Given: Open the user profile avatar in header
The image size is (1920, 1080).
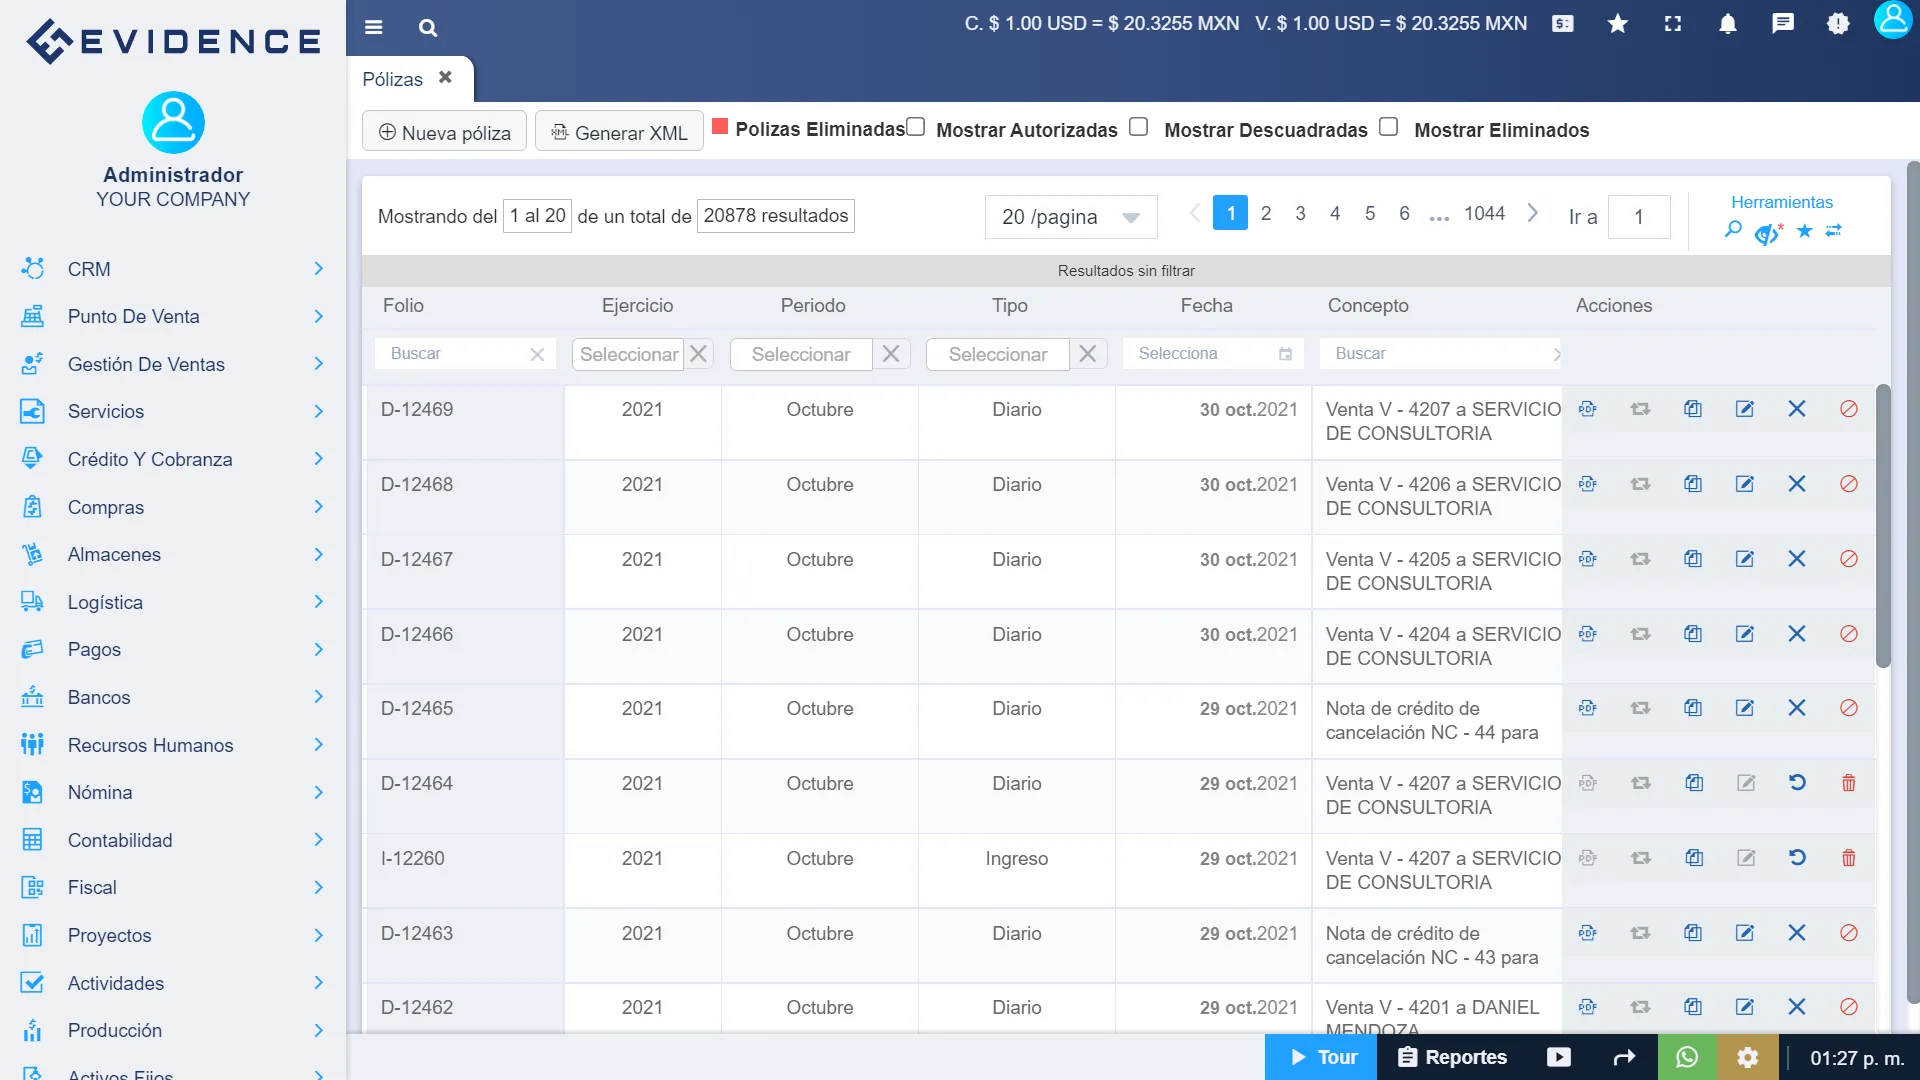Looking at the screenshot, I should pyautogui.click(x=1893, y=20).
